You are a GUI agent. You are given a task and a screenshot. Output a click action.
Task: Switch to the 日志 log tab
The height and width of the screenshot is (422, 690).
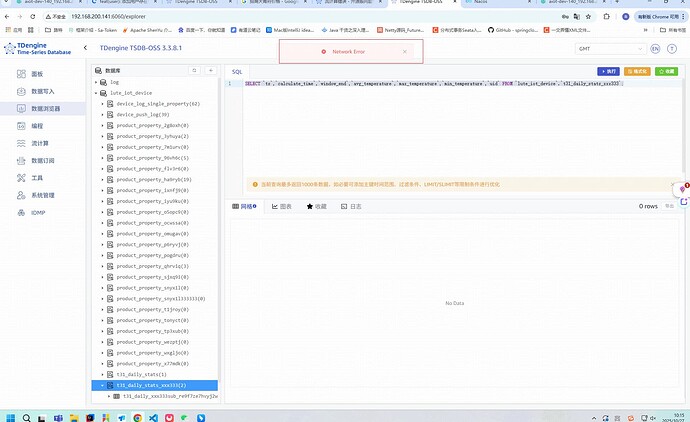(x=351, y=206)
